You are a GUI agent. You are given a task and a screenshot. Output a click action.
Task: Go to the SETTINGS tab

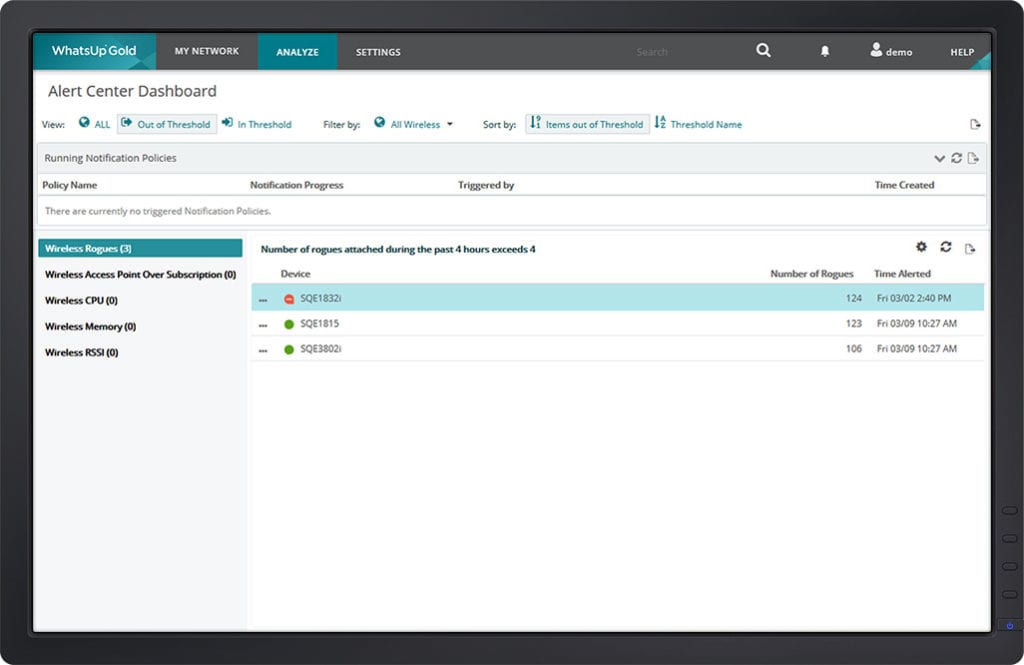pos(378,52)
